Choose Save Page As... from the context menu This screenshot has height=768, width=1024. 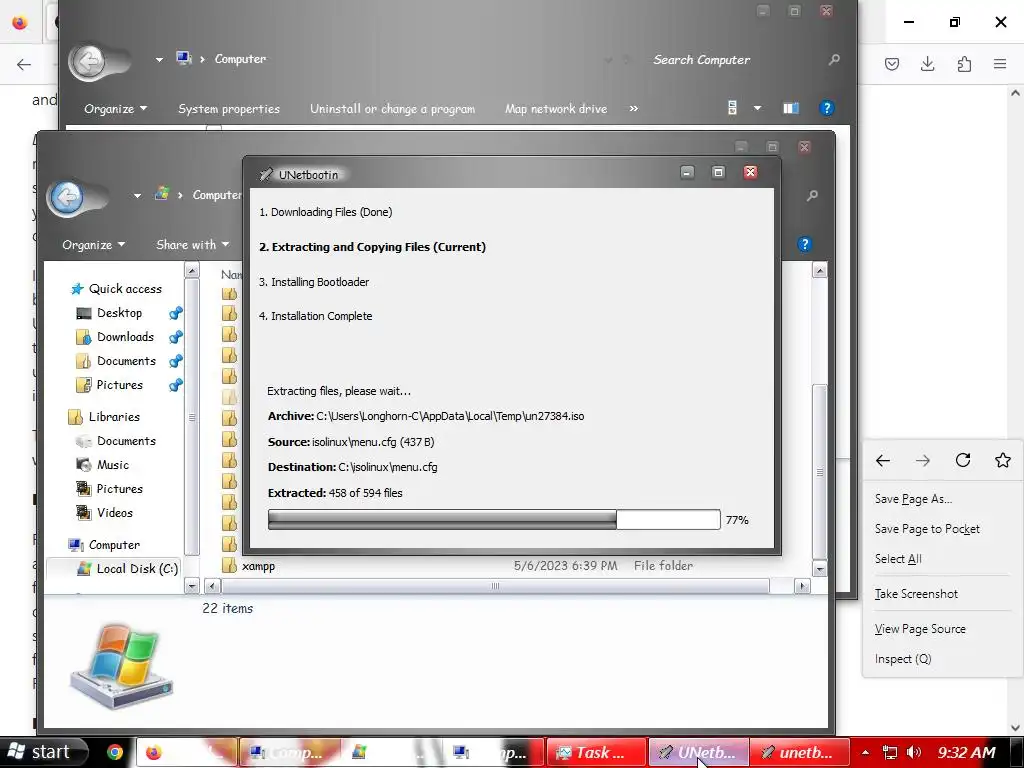tap(914, 499)
